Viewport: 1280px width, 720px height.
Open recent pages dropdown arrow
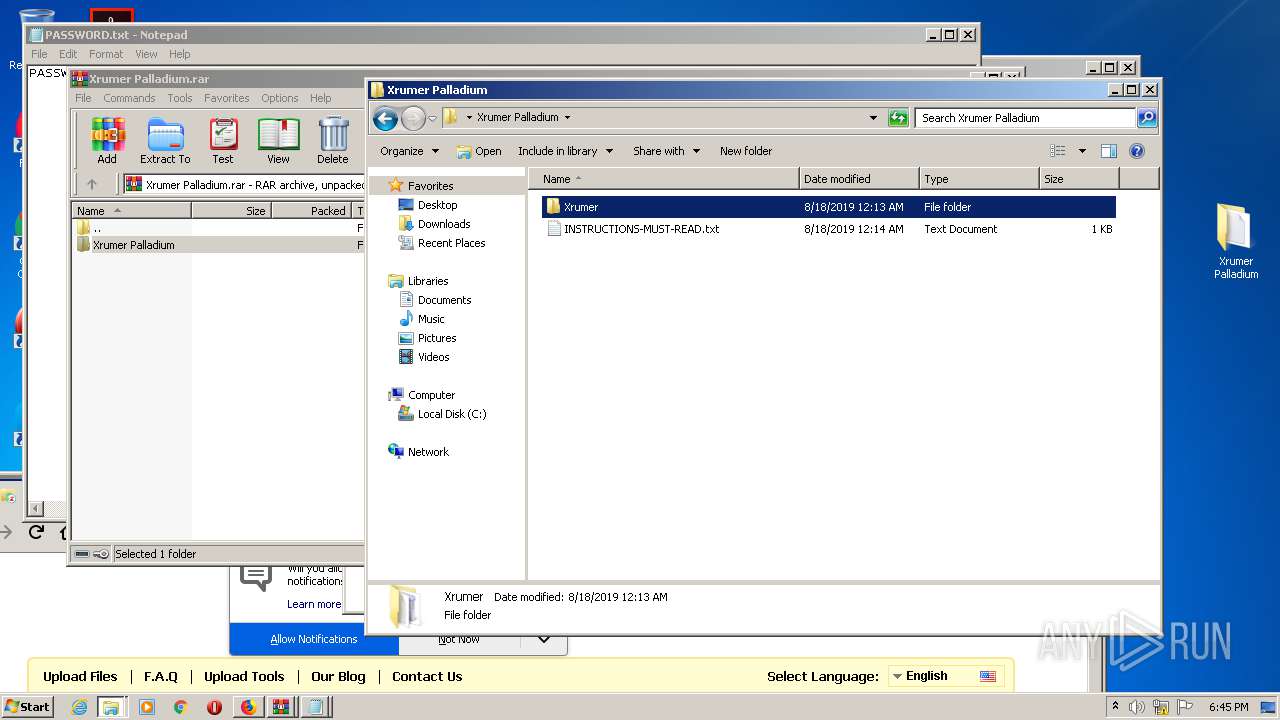click(432, 118)
